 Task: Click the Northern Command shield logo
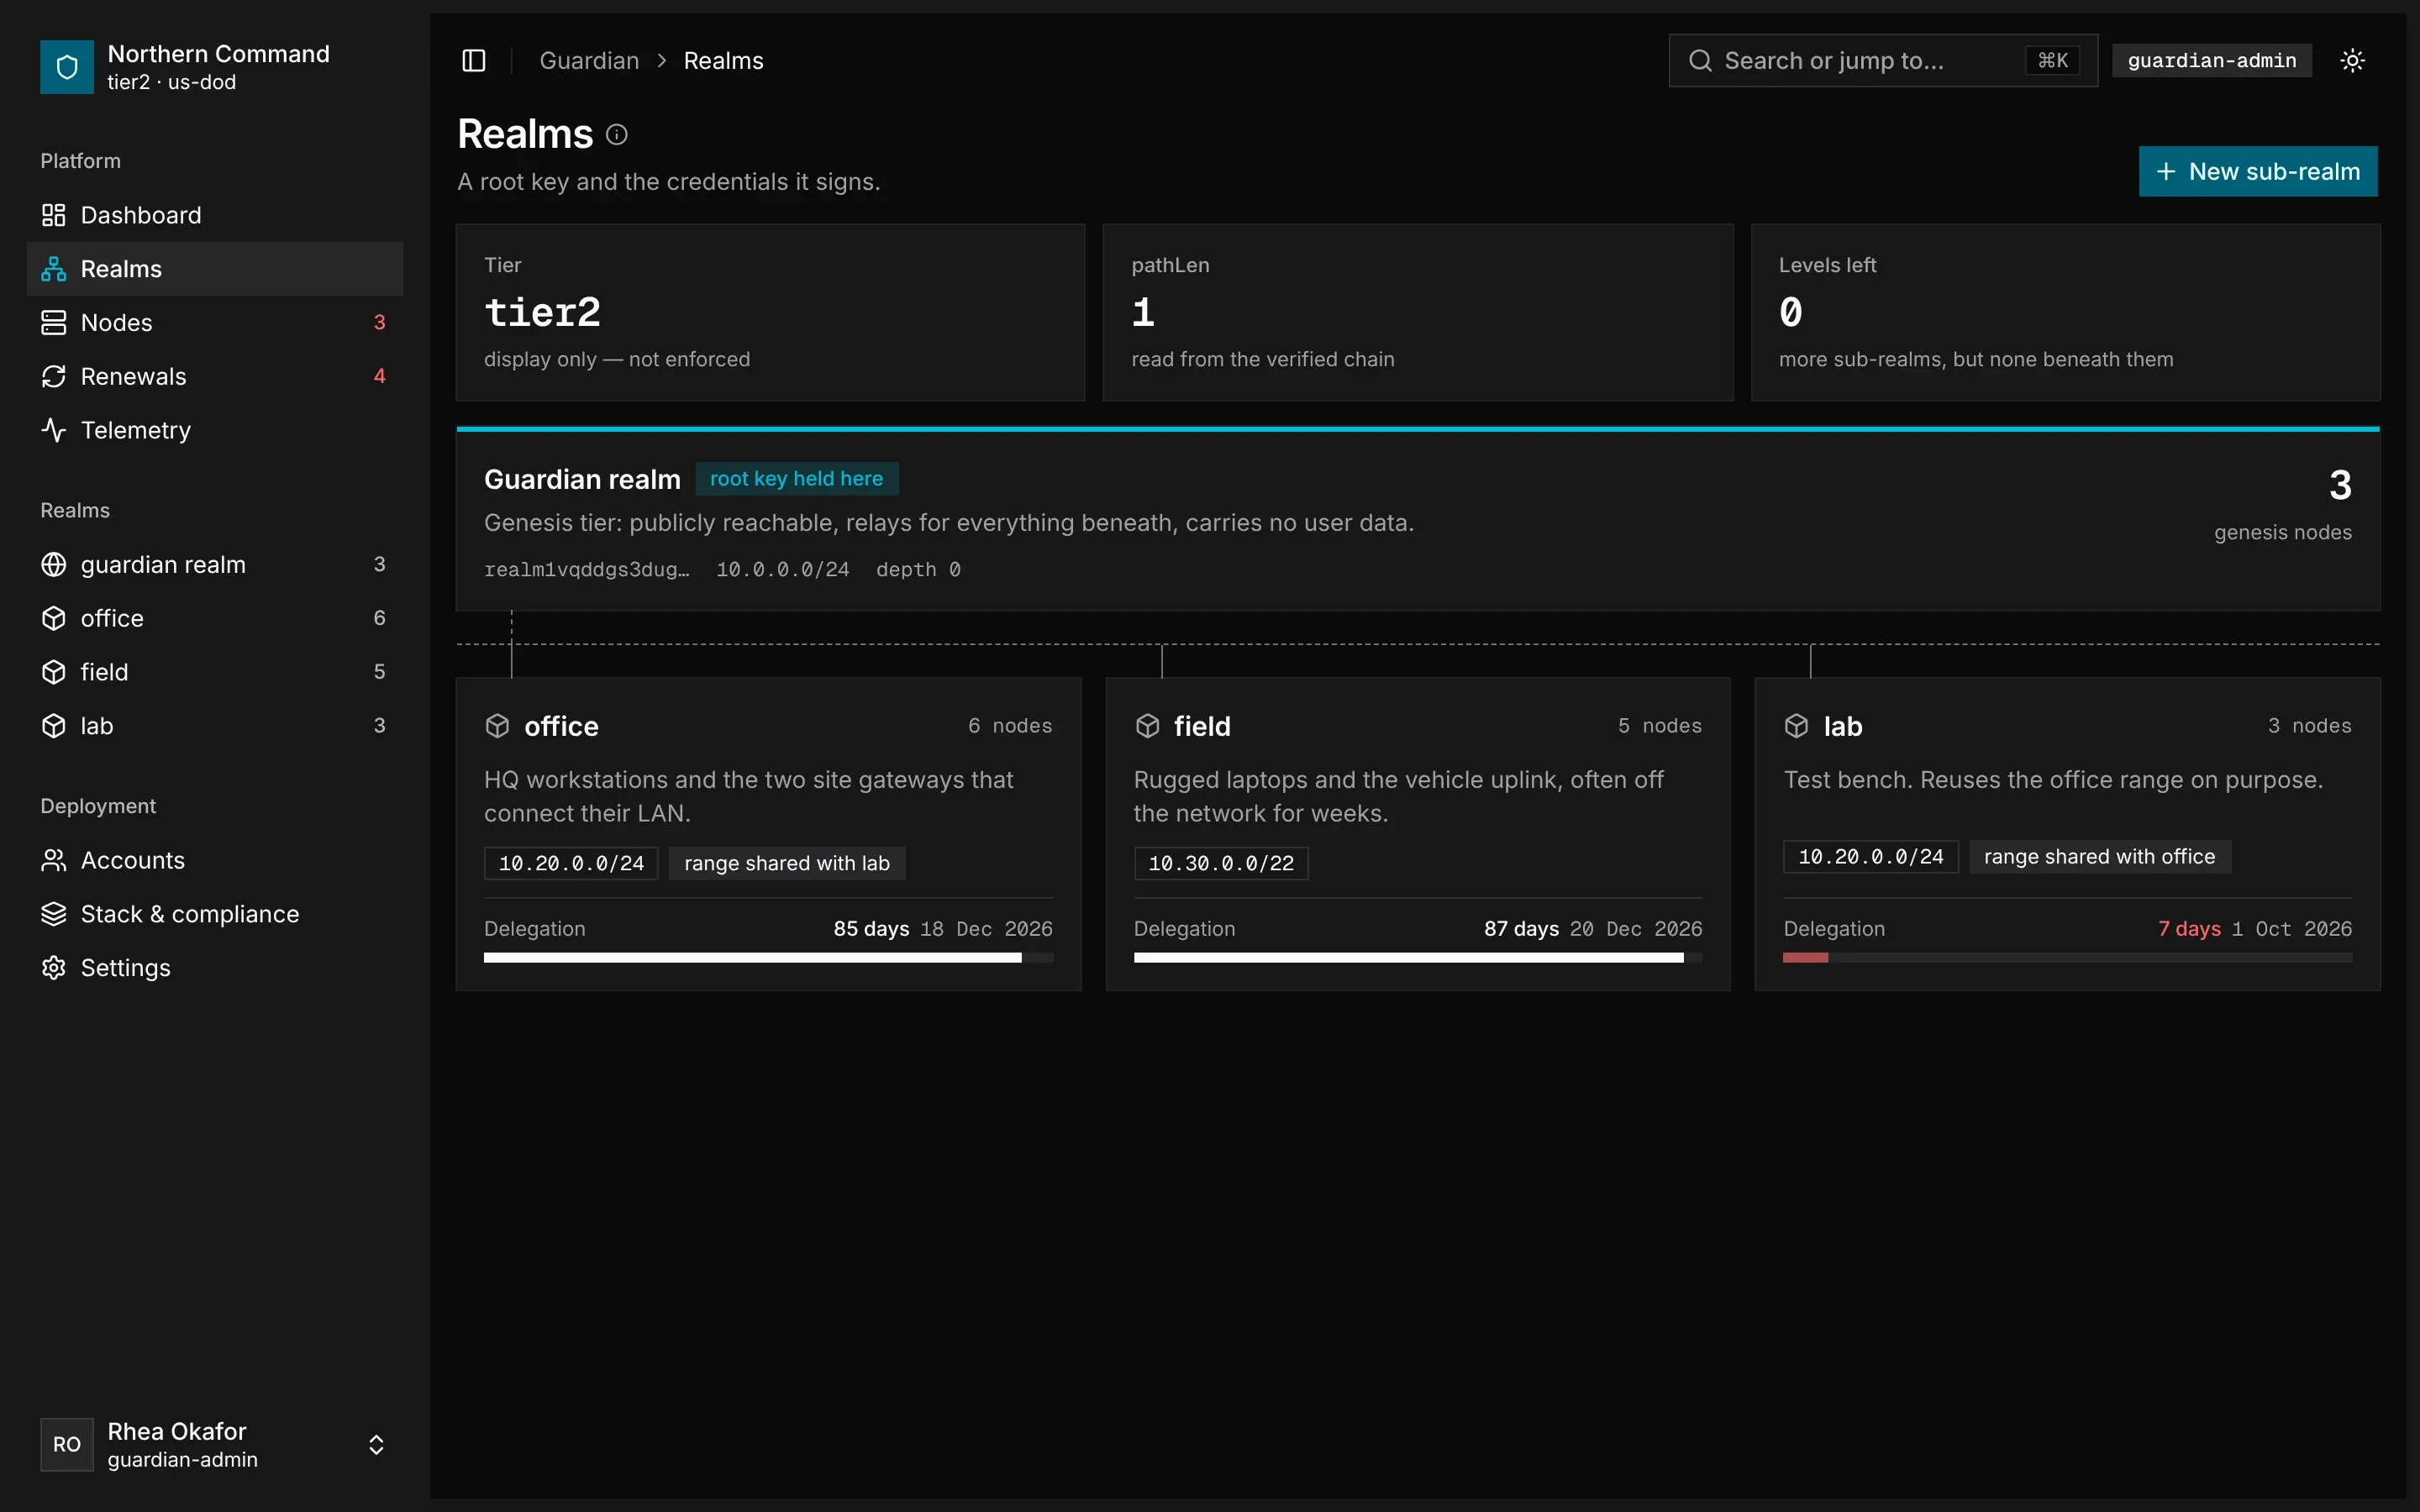pos(67,67)
